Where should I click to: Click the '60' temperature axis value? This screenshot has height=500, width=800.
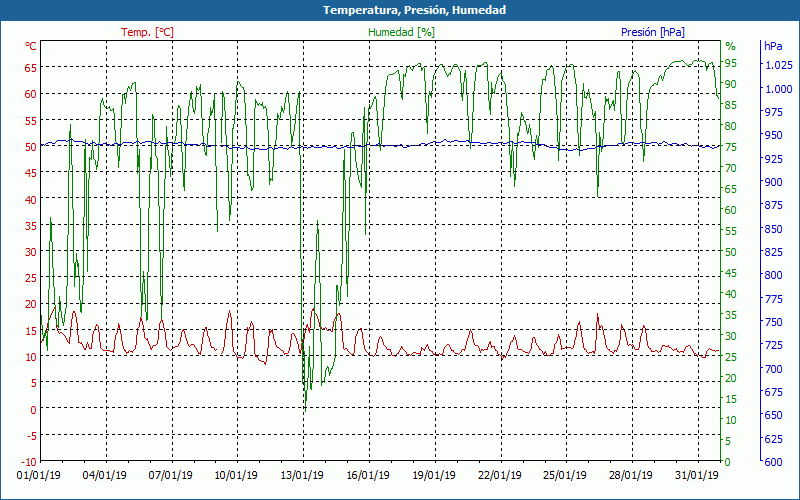[31, 94]
